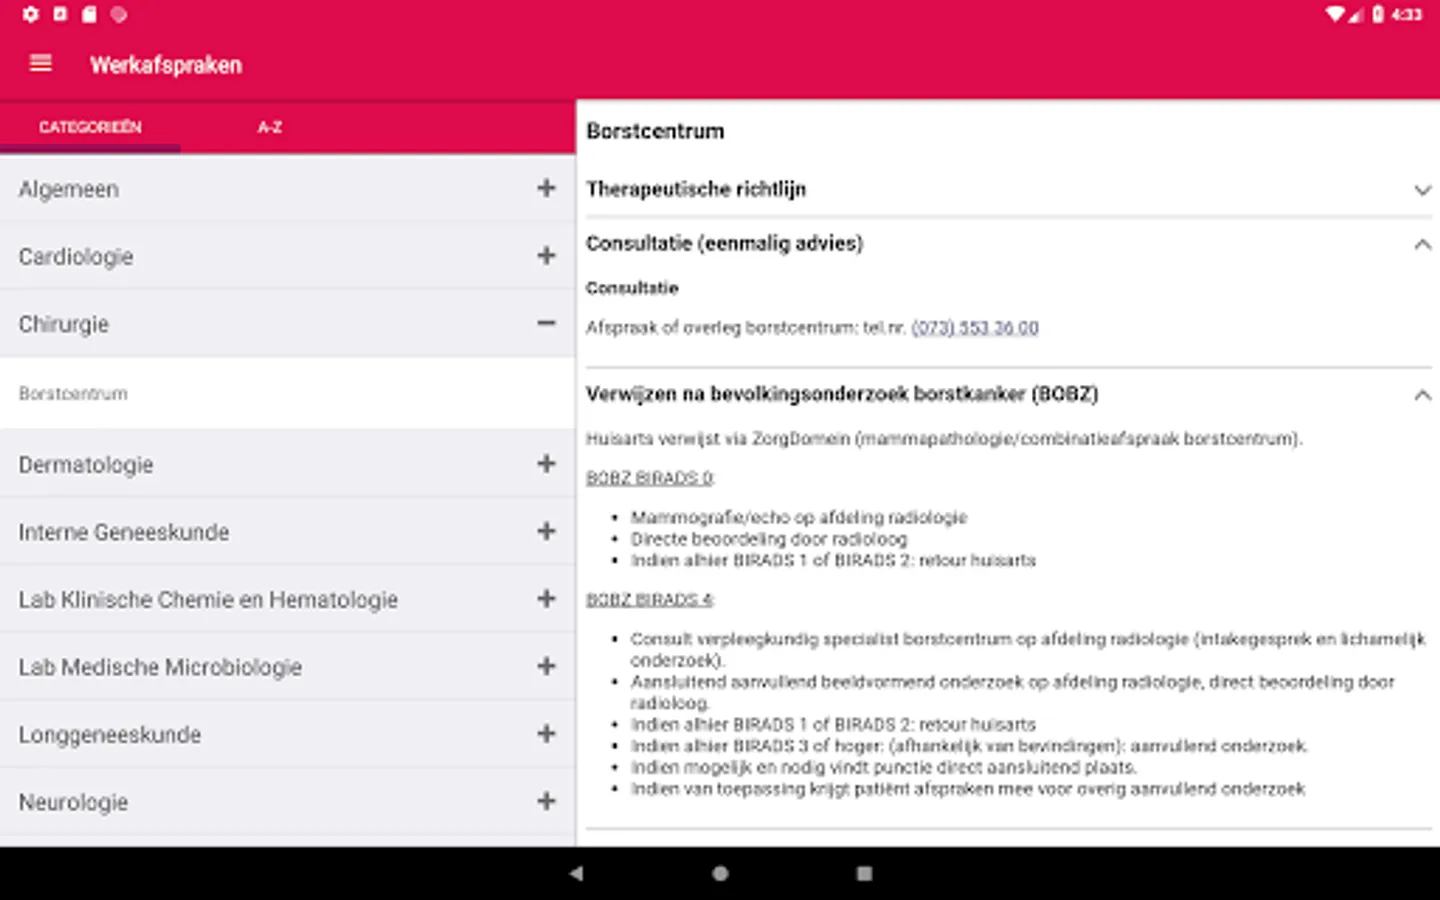Tap the Wi-Fi status icon
This screenshot has width=1440, height=900.
(1335, 14)
